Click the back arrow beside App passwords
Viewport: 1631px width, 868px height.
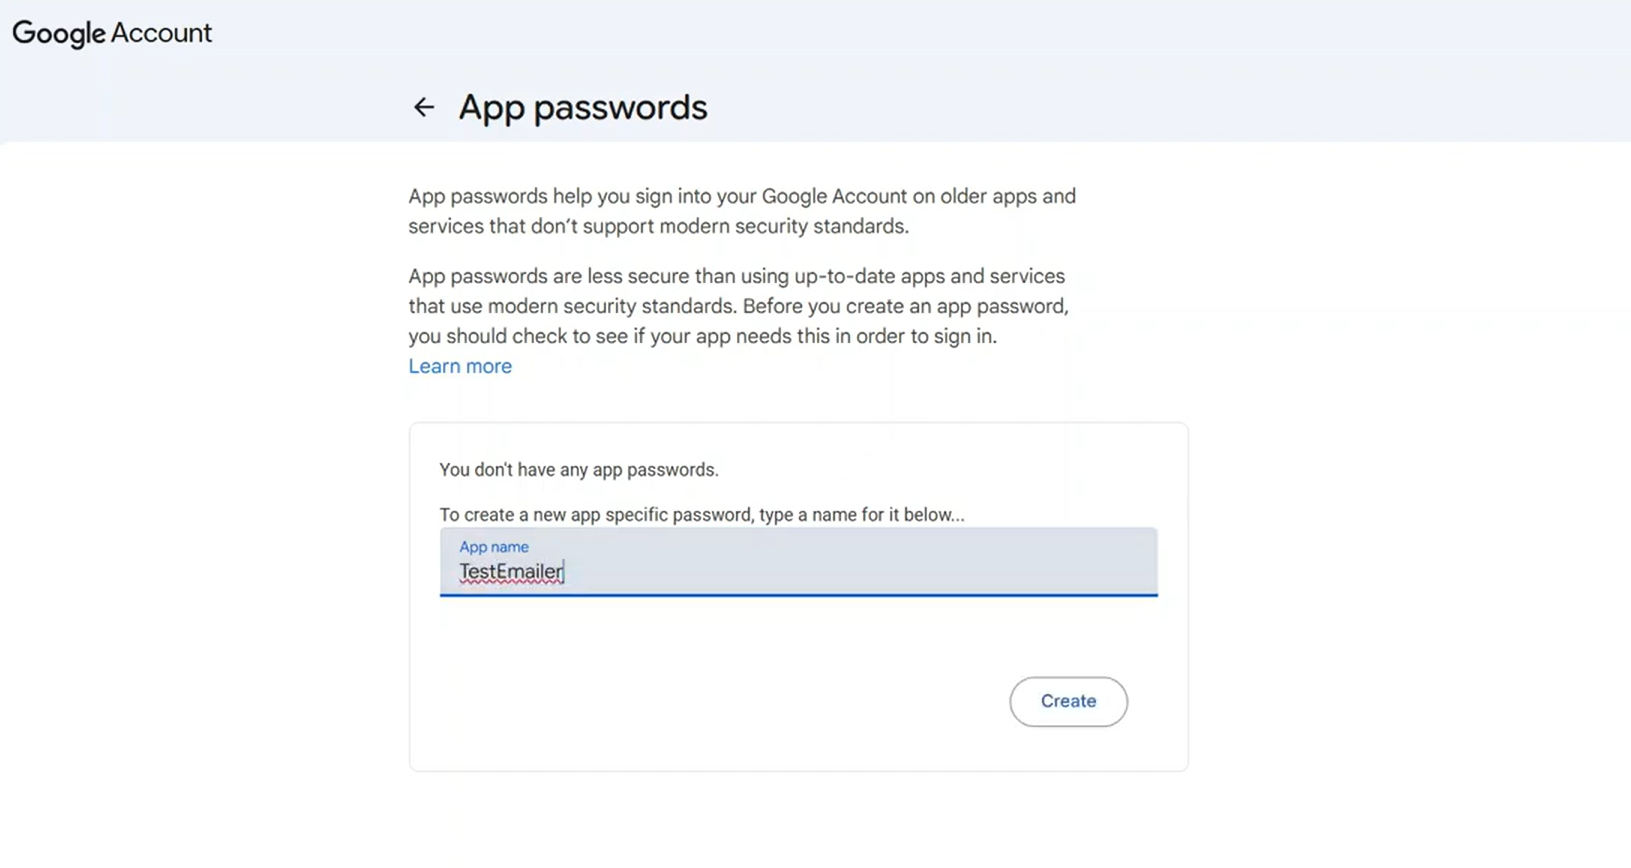(x=424, y=107)
